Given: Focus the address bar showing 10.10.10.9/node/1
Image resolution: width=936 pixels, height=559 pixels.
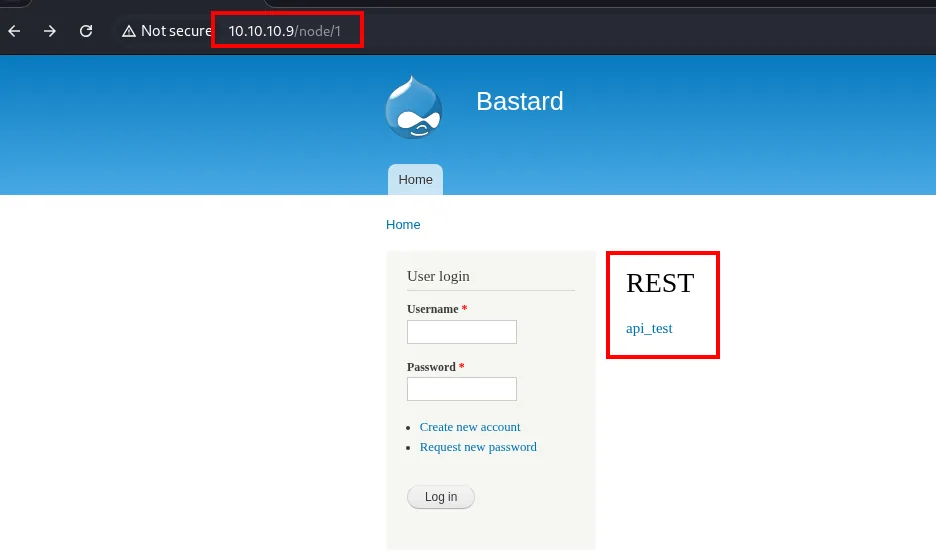Looking at the screenshot, I should point(285,31).
